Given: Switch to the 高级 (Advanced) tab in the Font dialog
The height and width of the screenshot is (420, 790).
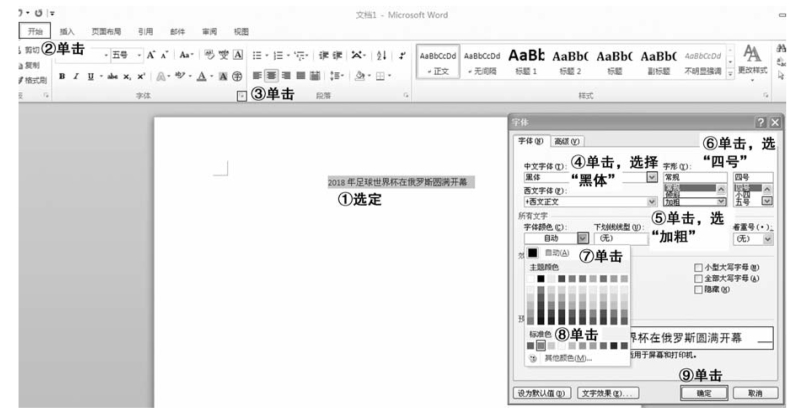Looking at the screenshot, I should [x=568, y=142].
